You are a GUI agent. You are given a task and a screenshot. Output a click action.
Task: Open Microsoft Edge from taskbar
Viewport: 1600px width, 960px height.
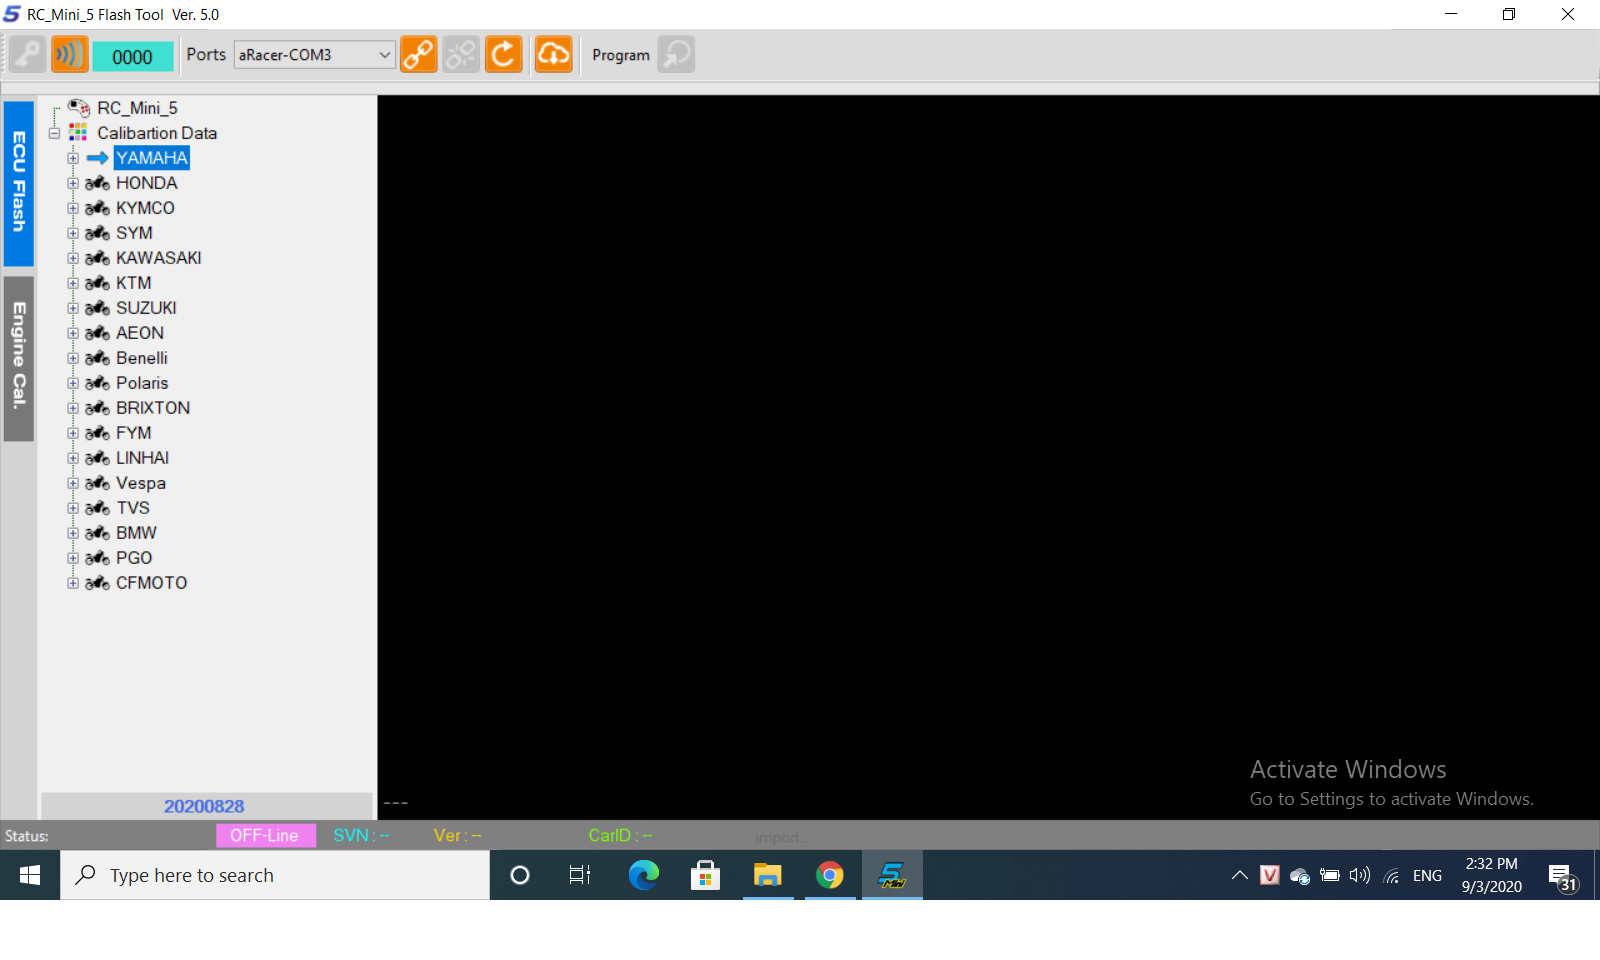[644, 875]
